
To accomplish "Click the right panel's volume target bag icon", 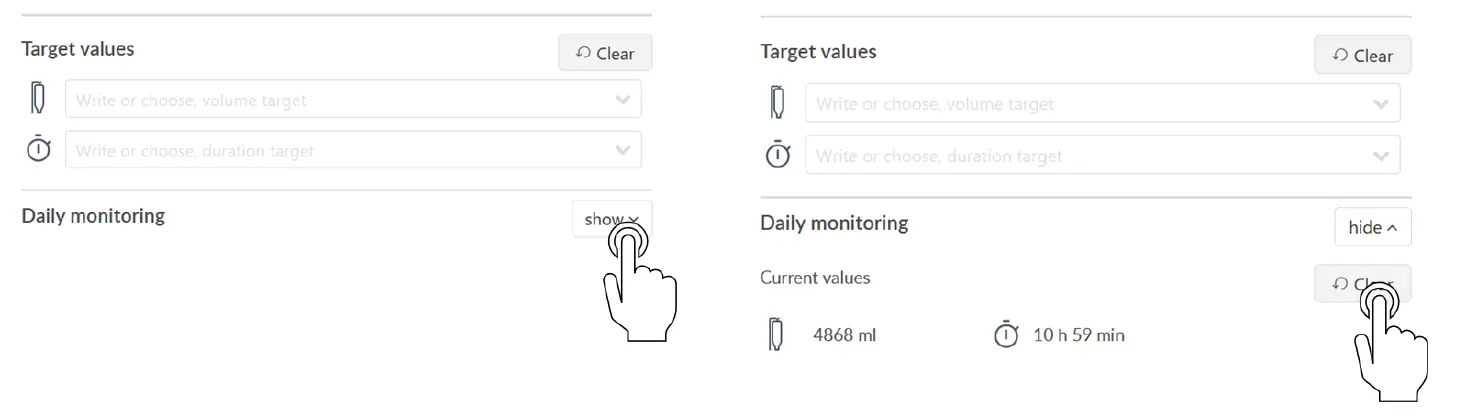I will (x=778, y=103).
